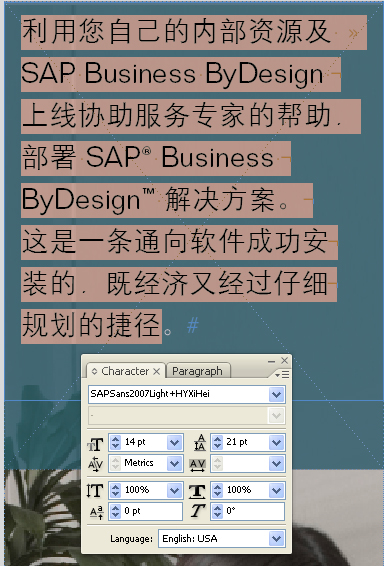This screenshot has width=388, height=566.
Task: Click the last line 规划的捷径
Action: [x=91, y=326]
